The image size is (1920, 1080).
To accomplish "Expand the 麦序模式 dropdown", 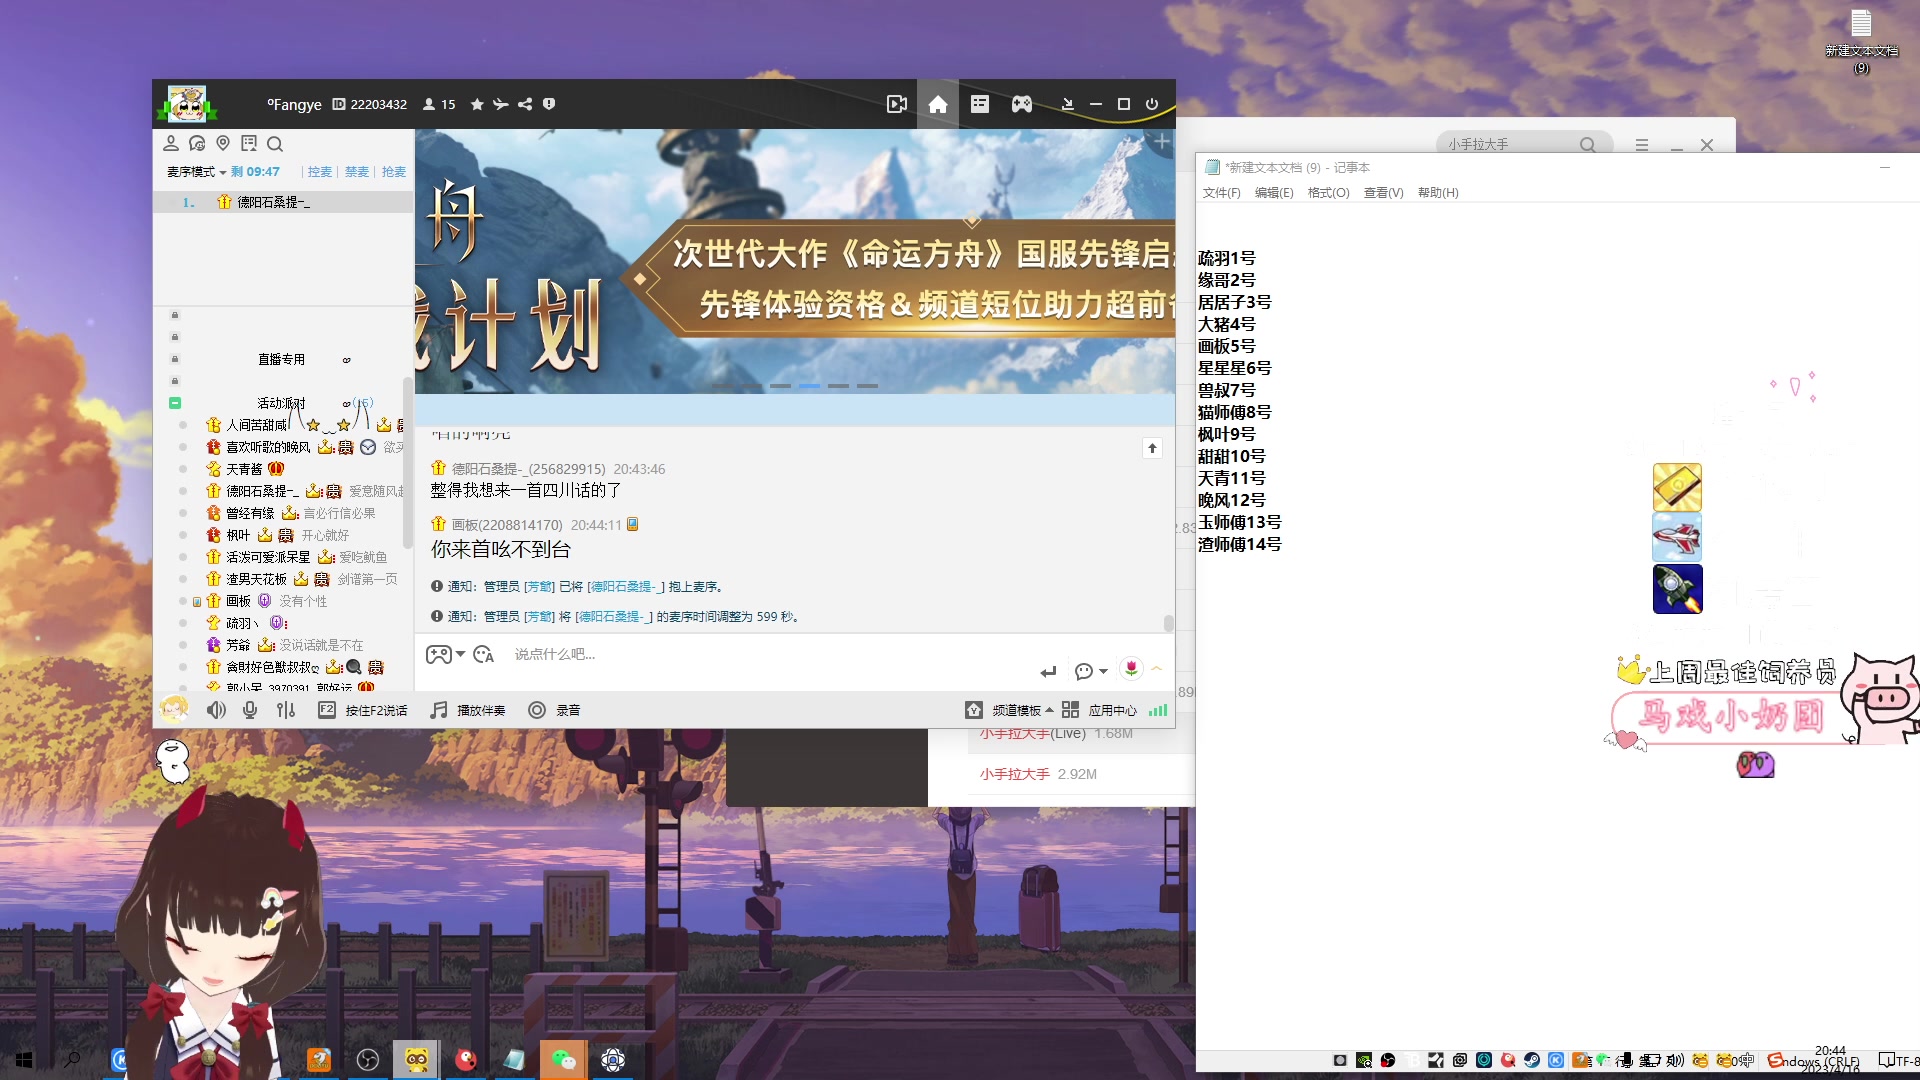I will 196,172.
